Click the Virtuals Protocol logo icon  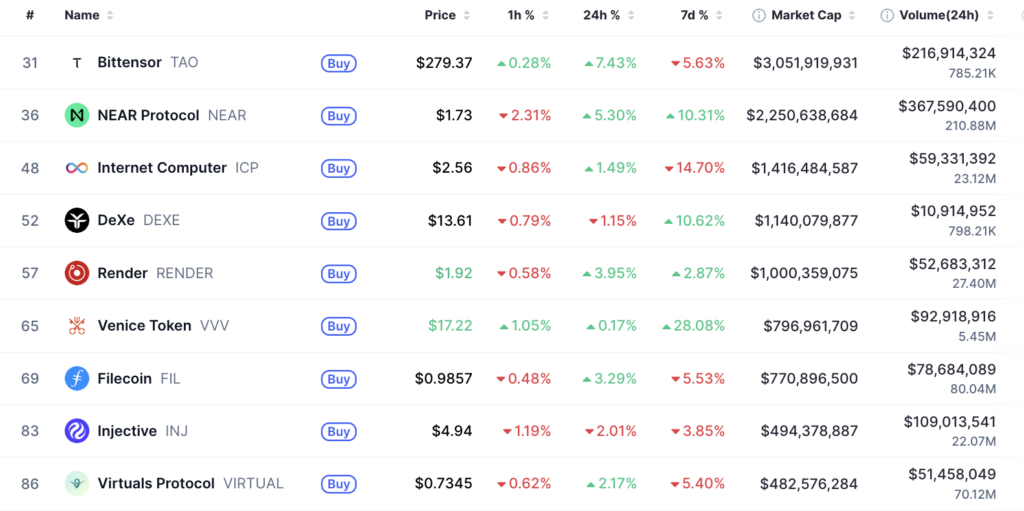[77, 484]
